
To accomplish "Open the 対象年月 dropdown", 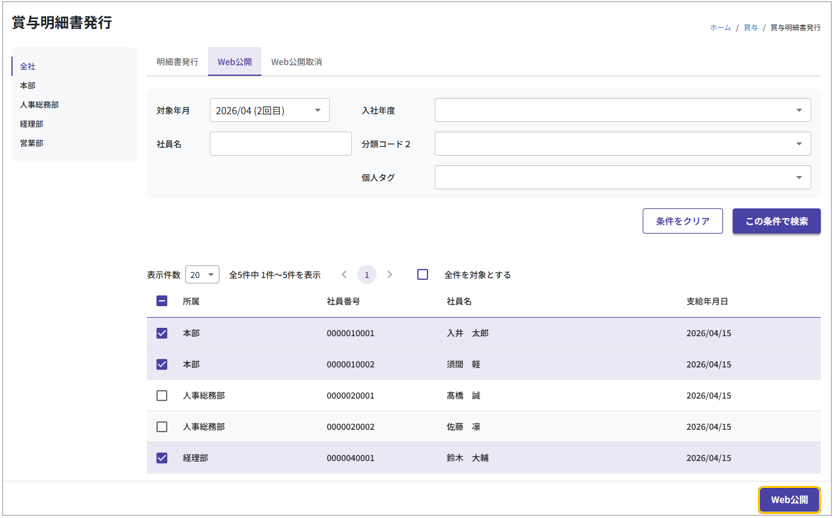I will [x=269, y=111].
